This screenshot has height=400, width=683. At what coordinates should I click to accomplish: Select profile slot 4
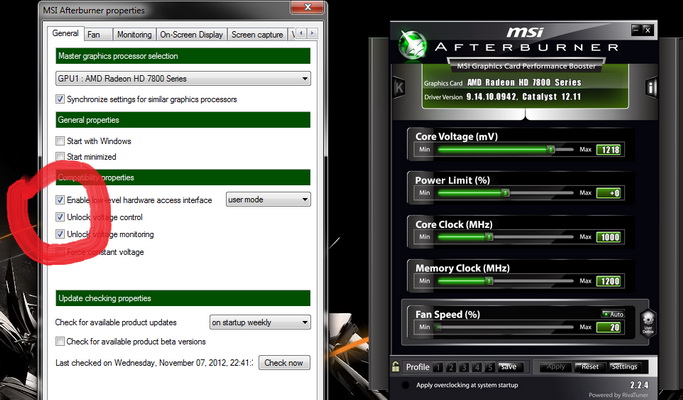477,367
